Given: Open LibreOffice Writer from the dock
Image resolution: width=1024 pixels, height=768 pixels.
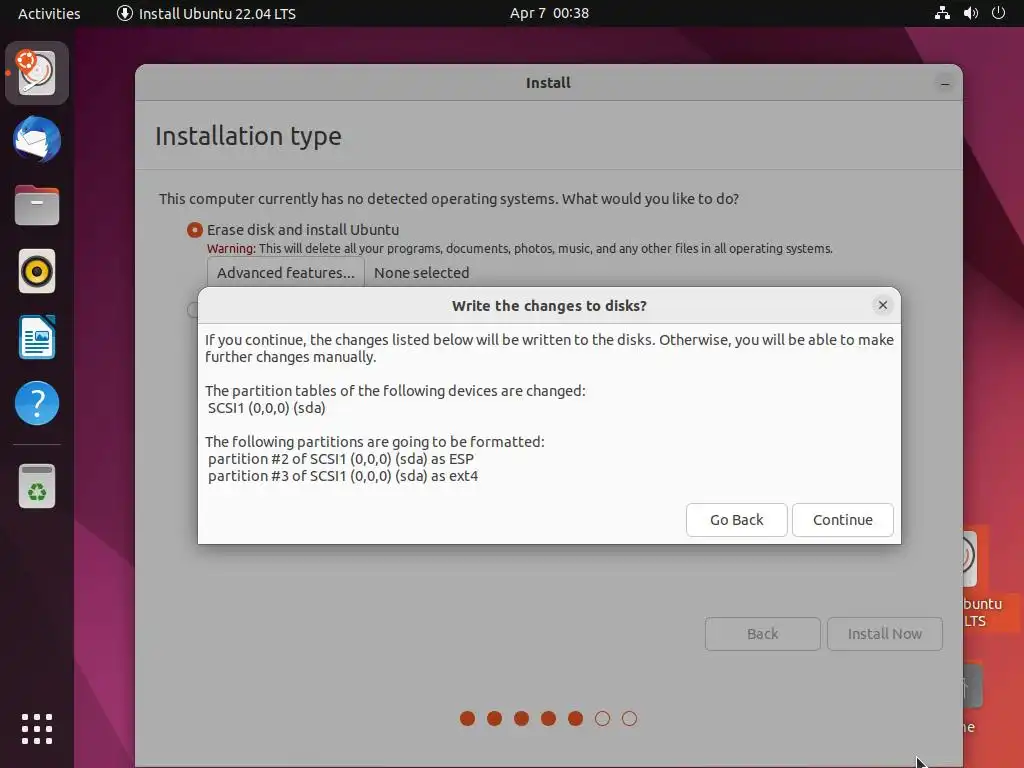Looking at the screenshot, I should (37, 337).
